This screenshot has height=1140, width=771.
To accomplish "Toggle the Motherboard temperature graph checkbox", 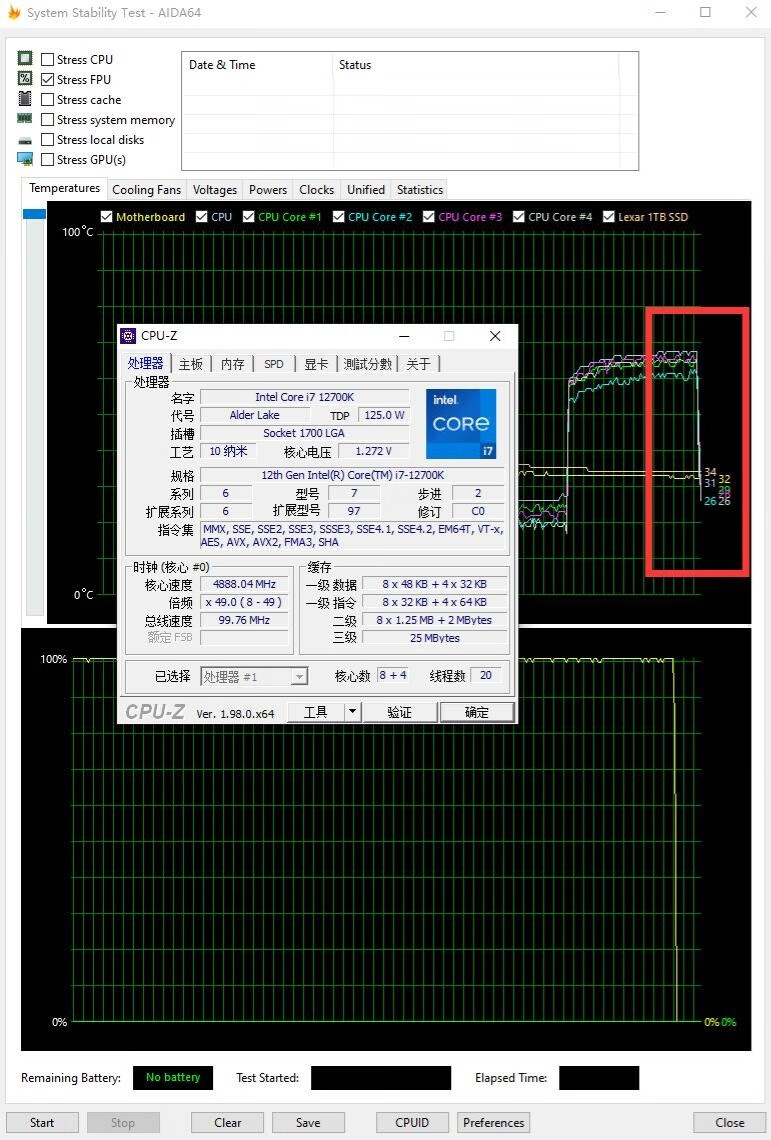I will (106, 217).
